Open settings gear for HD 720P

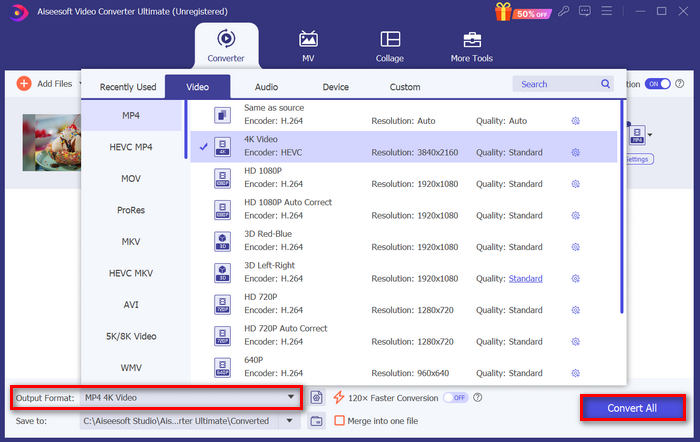(575, 310)
